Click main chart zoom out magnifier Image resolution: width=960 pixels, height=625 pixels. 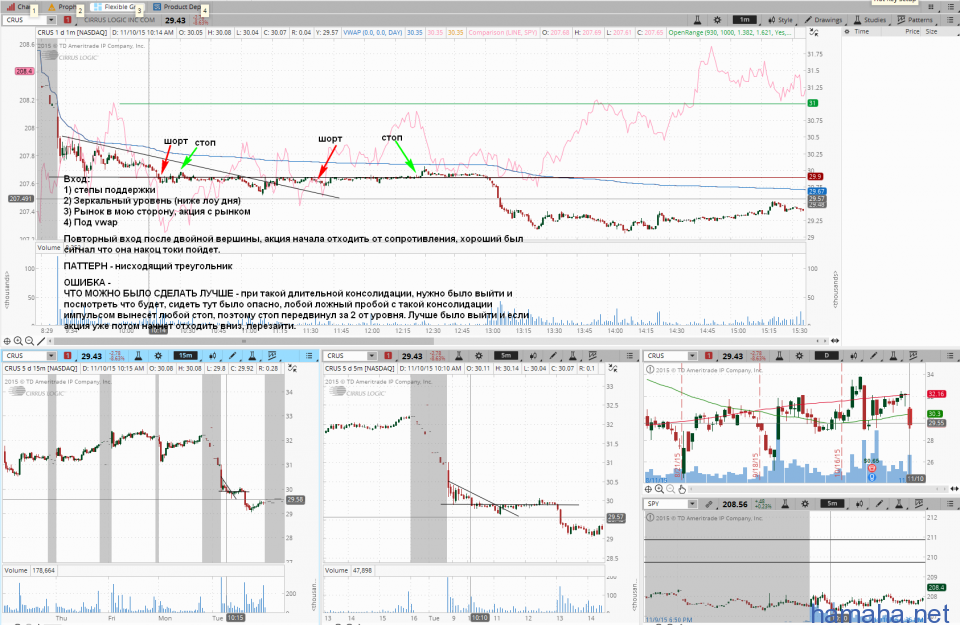pos(29,341)
